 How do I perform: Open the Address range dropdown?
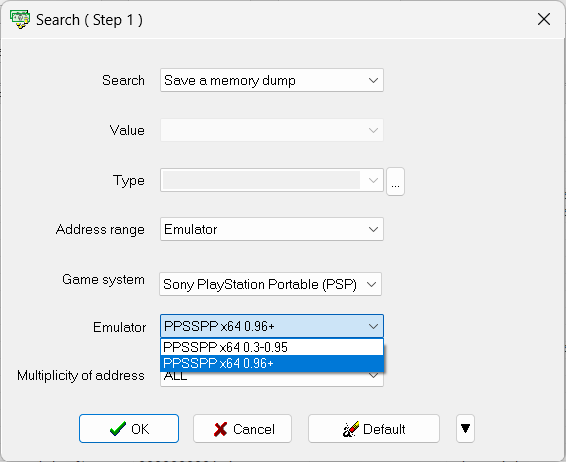click(x=271, y=229)
